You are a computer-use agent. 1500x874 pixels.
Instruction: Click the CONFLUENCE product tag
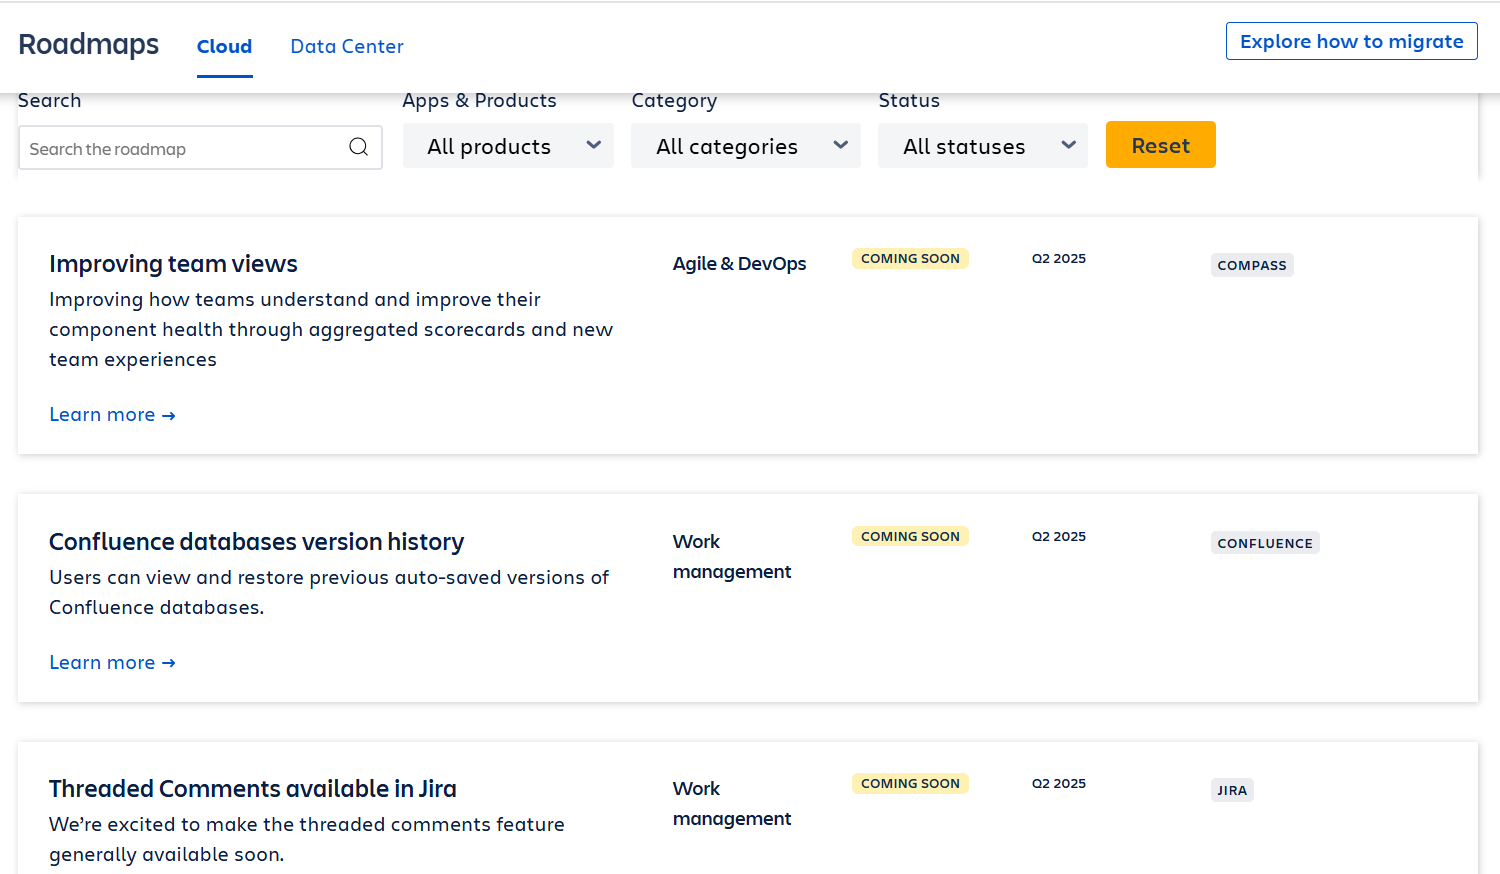[x=1265, y=543]
